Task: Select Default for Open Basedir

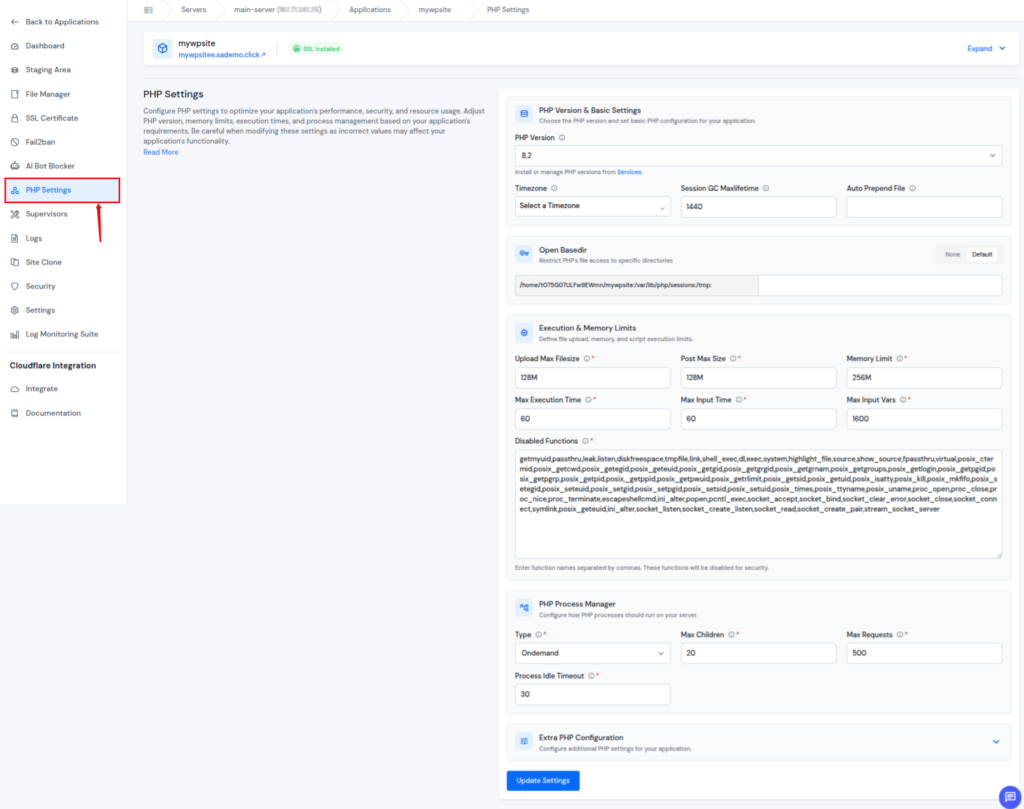Action: click(982, 254)
